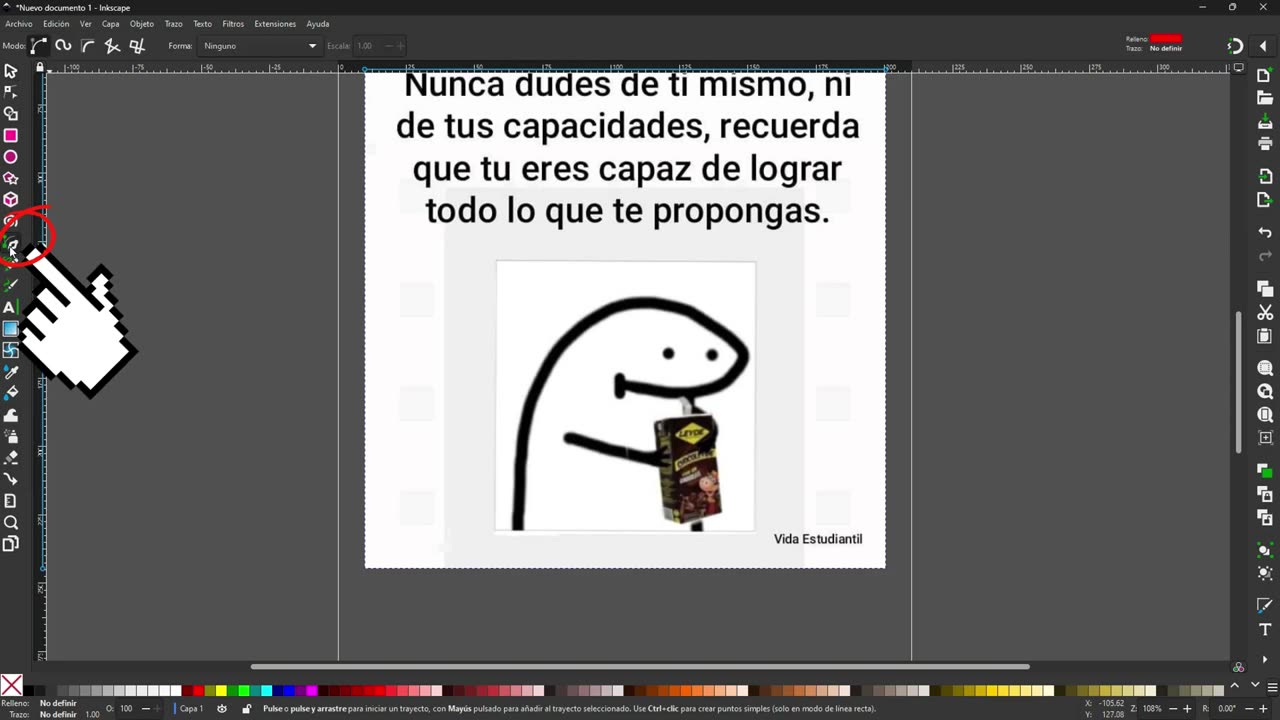Open the Capa 1 layer selector
This screenshot has width=1280, height=720.
[x=191, y=709]
